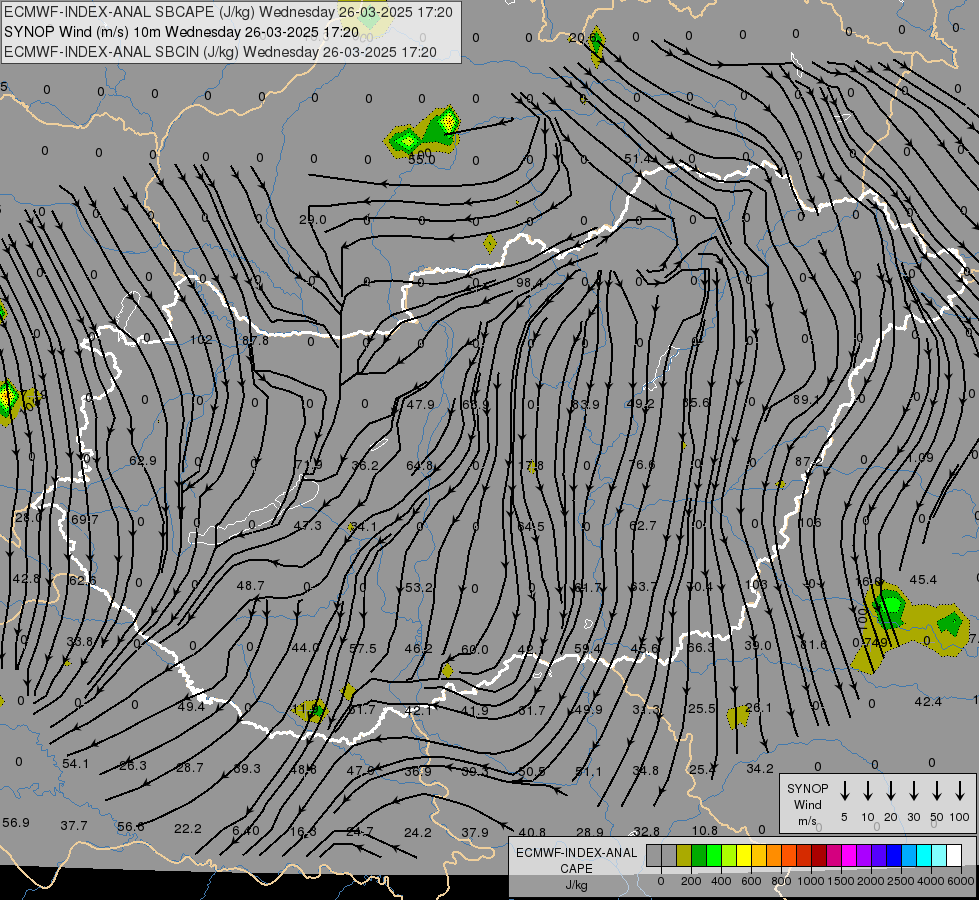
Task: Click the map value 89.1
Action: [x=807, y=400]
